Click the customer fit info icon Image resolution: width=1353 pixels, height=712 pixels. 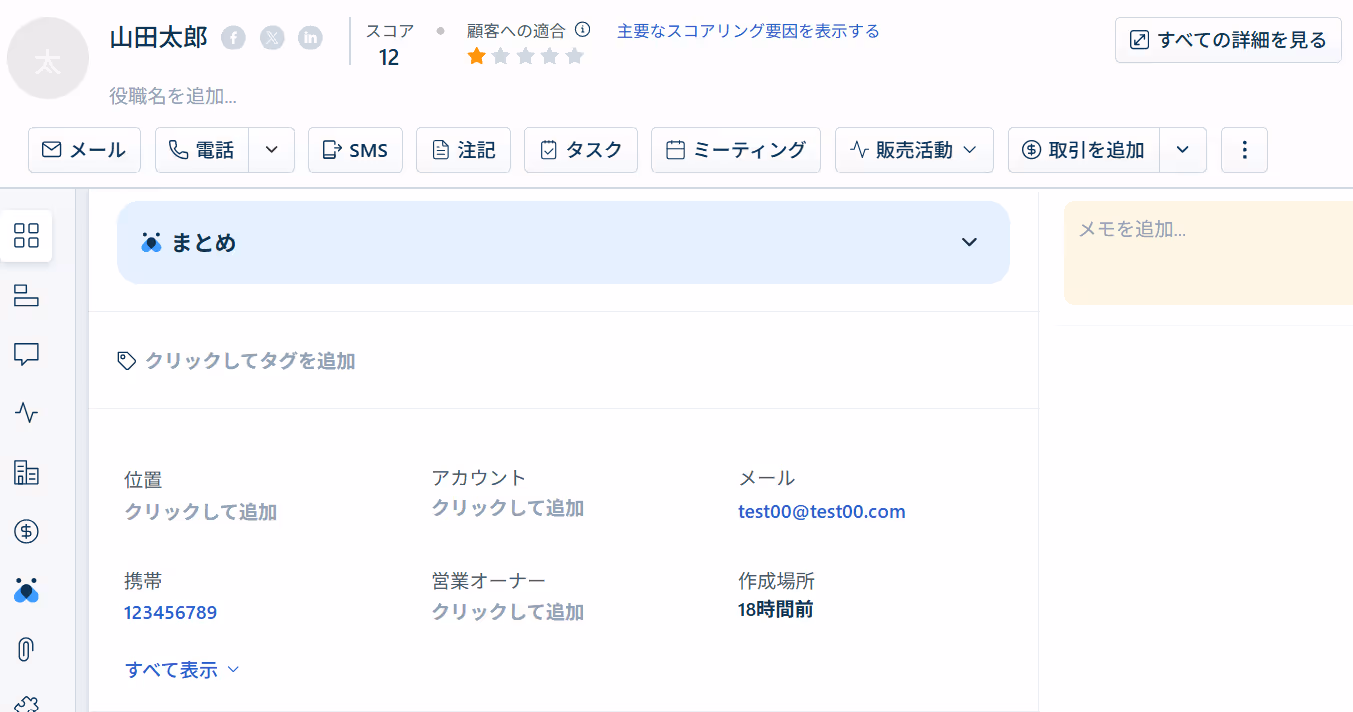click(583, 30)
